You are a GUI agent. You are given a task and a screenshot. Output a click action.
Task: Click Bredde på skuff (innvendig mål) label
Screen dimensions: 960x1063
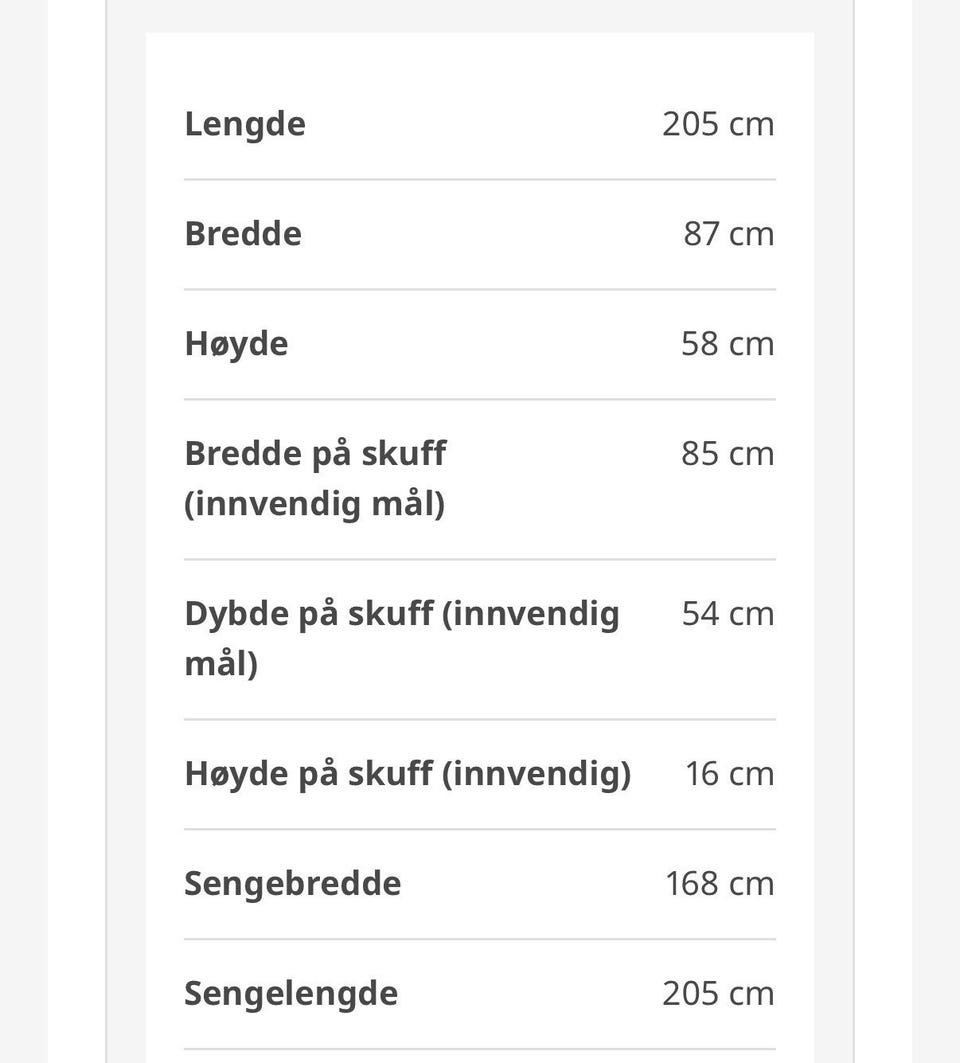(x=315, y=479)
